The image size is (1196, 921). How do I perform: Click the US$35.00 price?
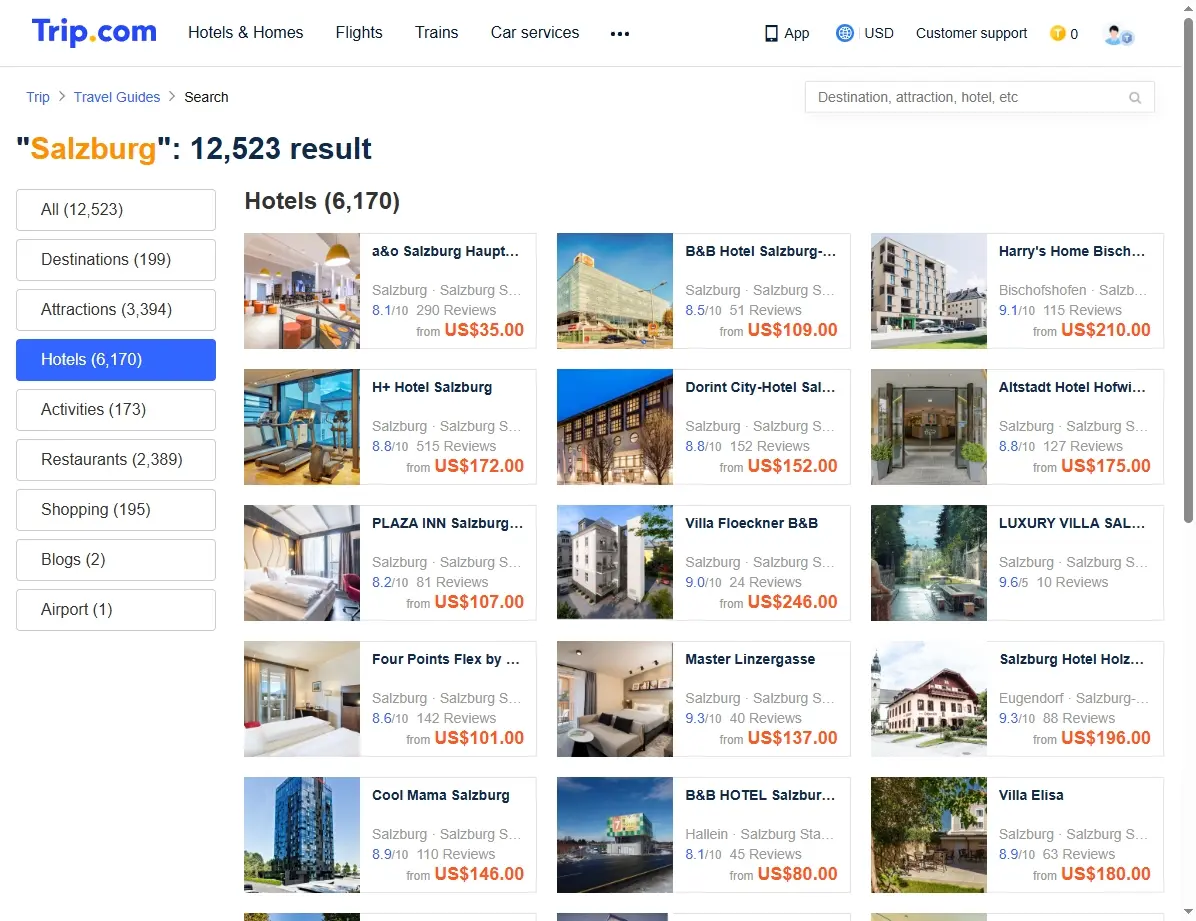484,330
